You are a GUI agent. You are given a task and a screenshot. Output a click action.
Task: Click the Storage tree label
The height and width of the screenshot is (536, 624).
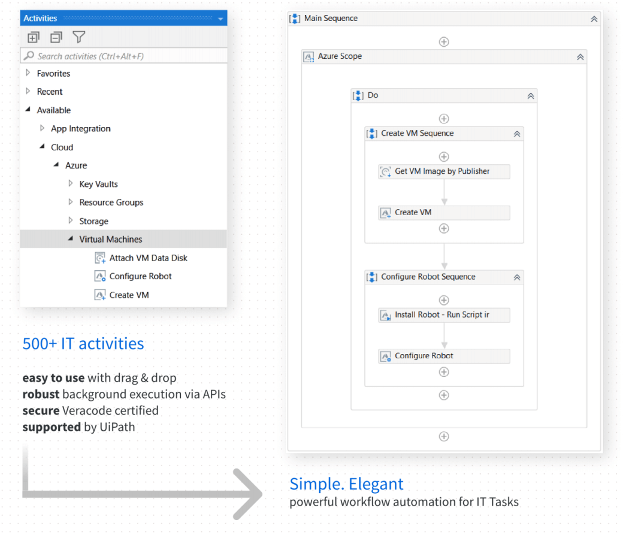point(94,221)
